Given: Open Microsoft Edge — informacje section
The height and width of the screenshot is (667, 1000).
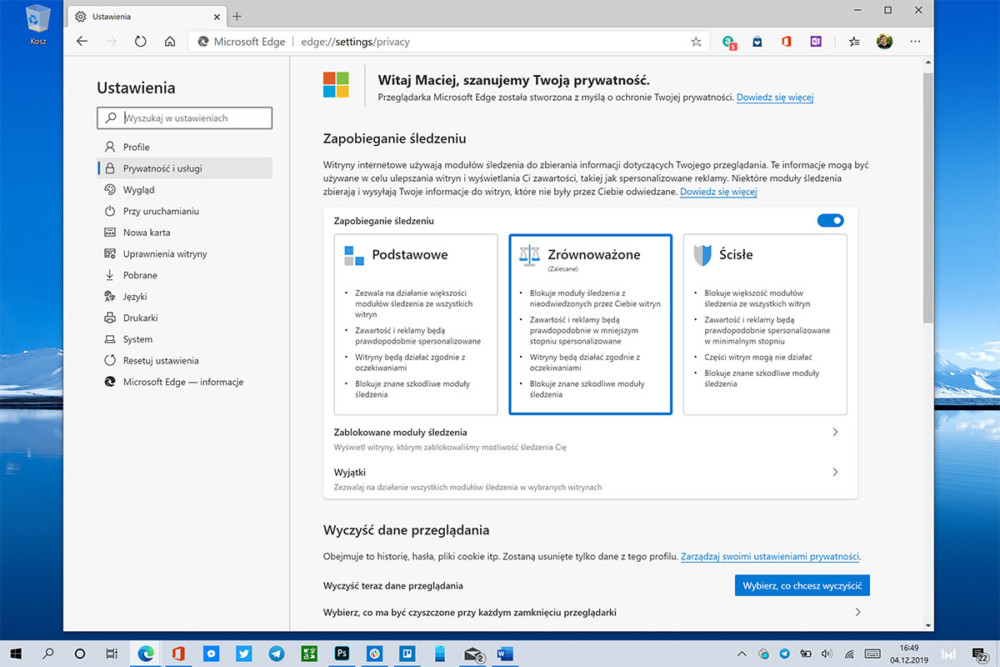Looking at the screenshot, I should (x=185, y=382).
